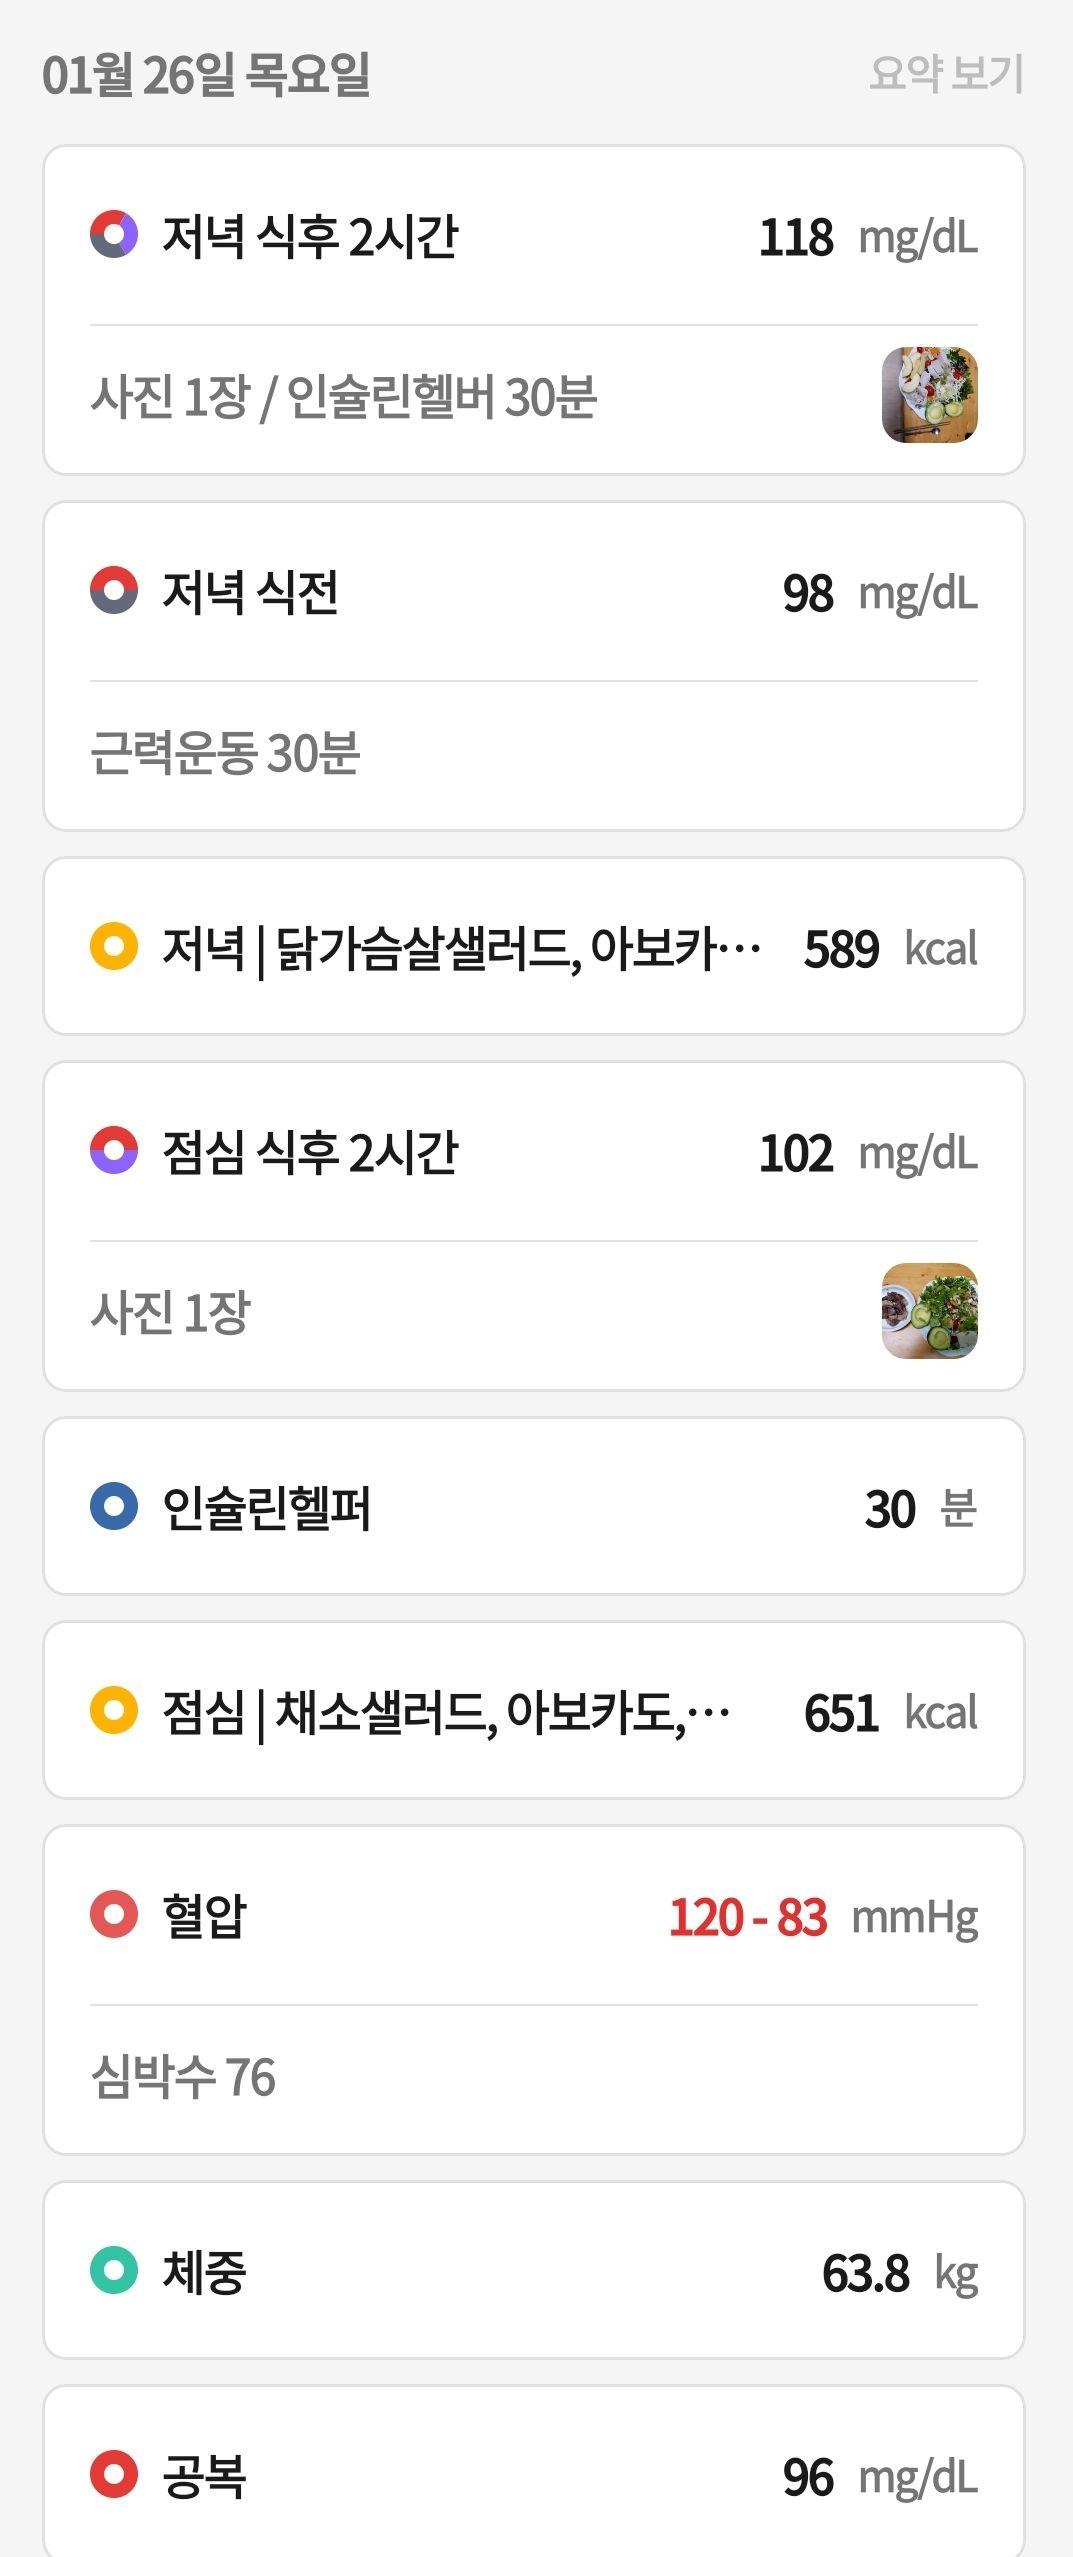
Task: Open the dinner meal photo thumbnail
Action: coord(929,395)
